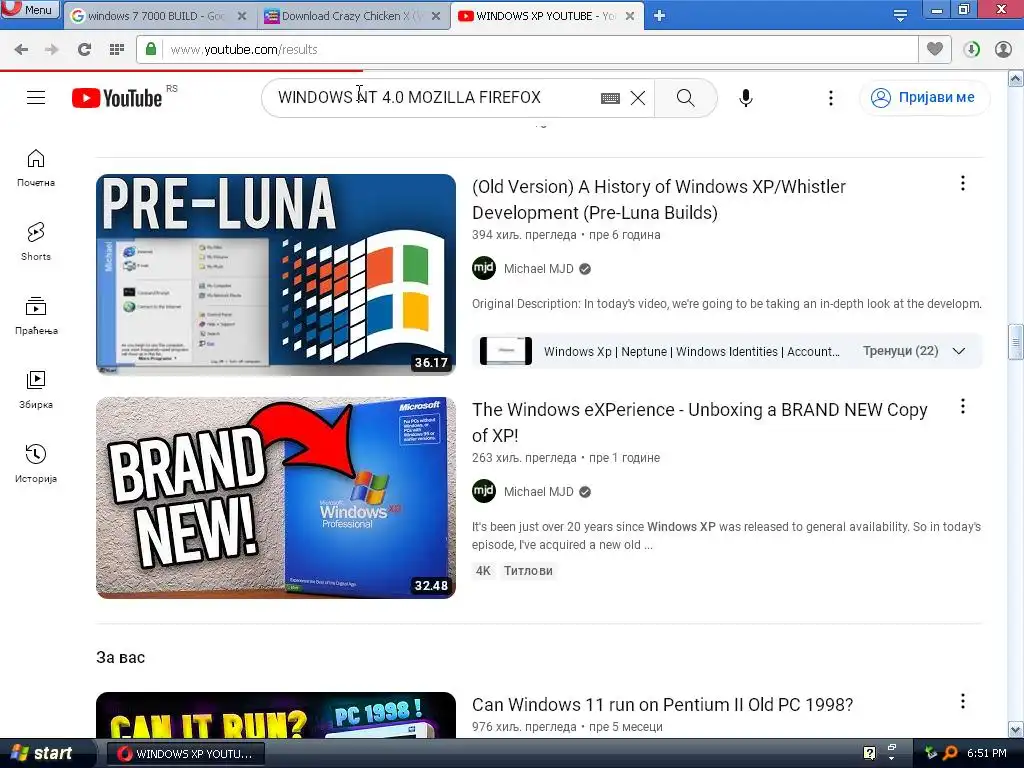This screenshot has width=1024, height=768.
Task: Open options menu for the Pre-Luna Builds video
Action: [x=963, y=184]
